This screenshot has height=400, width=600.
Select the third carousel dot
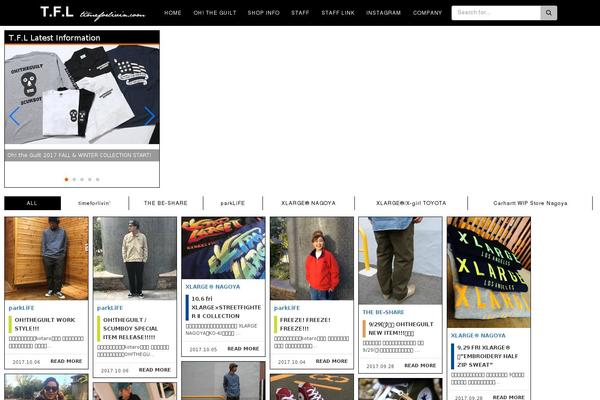click(82, 179)
